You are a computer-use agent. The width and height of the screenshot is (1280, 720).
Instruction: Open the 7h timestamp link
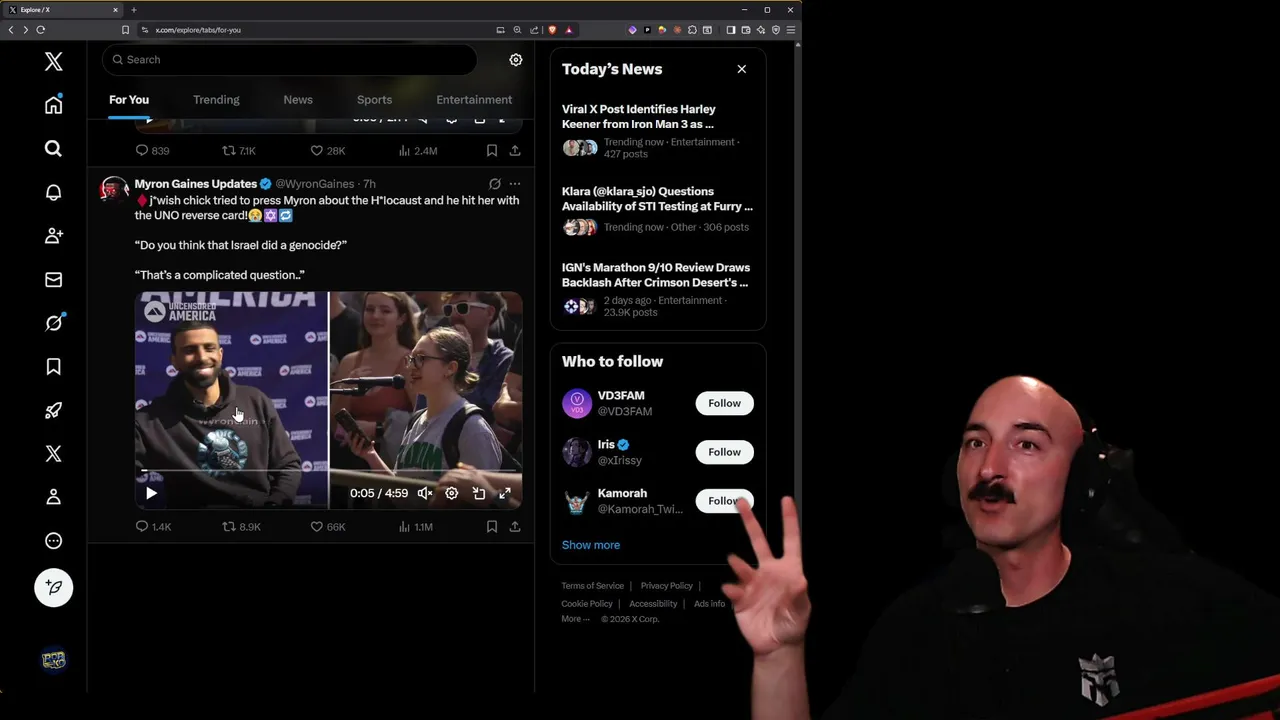pyautogui.click(x=369, y=184)
